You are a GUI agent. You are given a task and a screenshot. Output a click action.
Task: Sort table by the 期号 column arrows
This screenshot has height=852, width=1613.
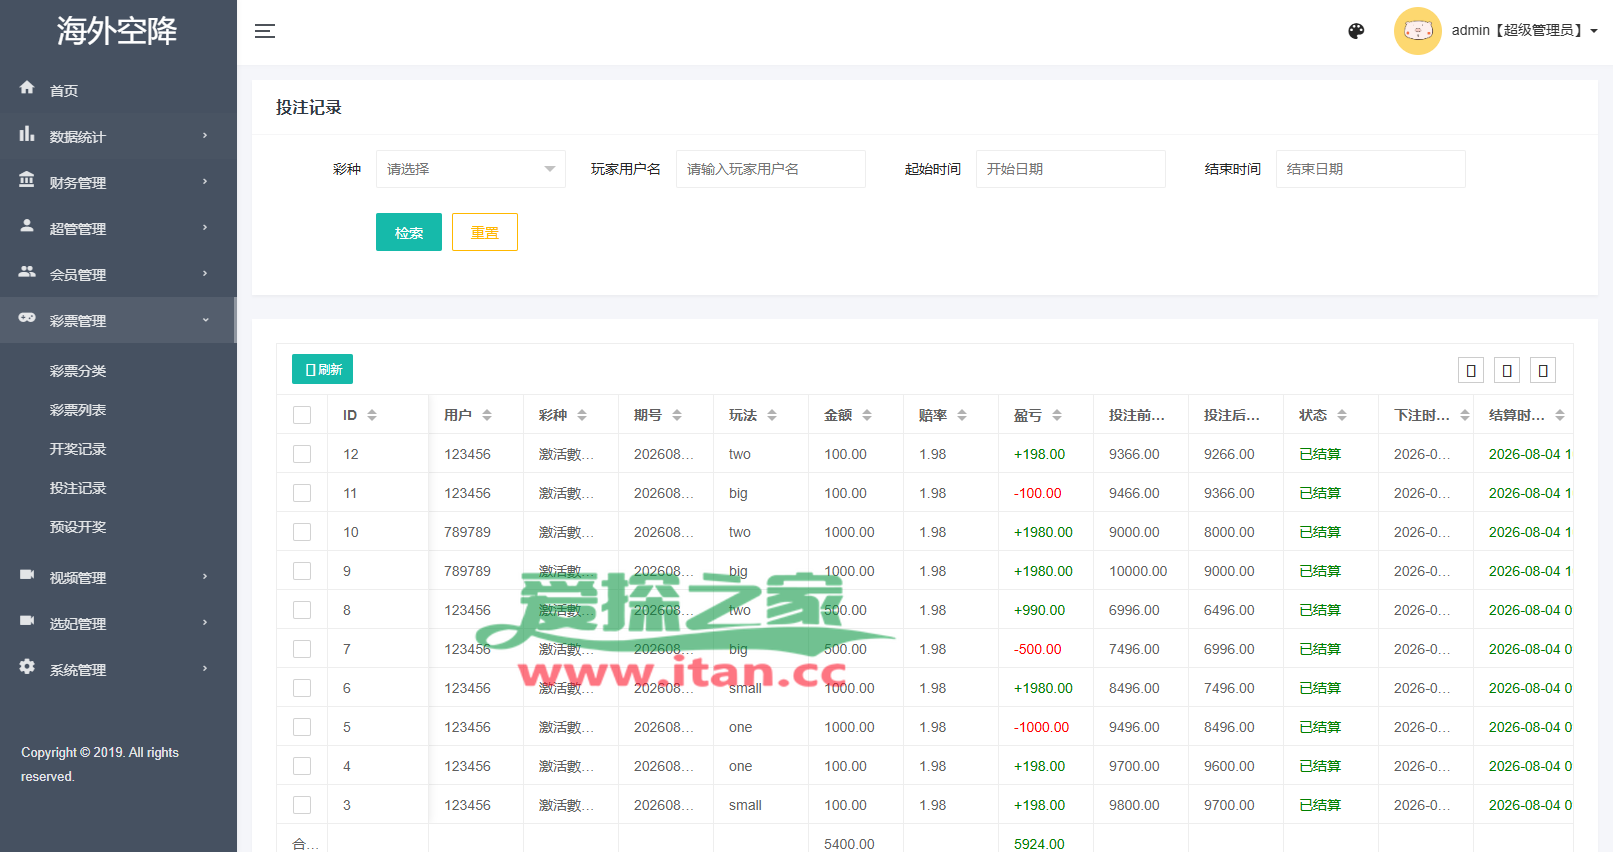pyautogui.click(x=677, y=415)
